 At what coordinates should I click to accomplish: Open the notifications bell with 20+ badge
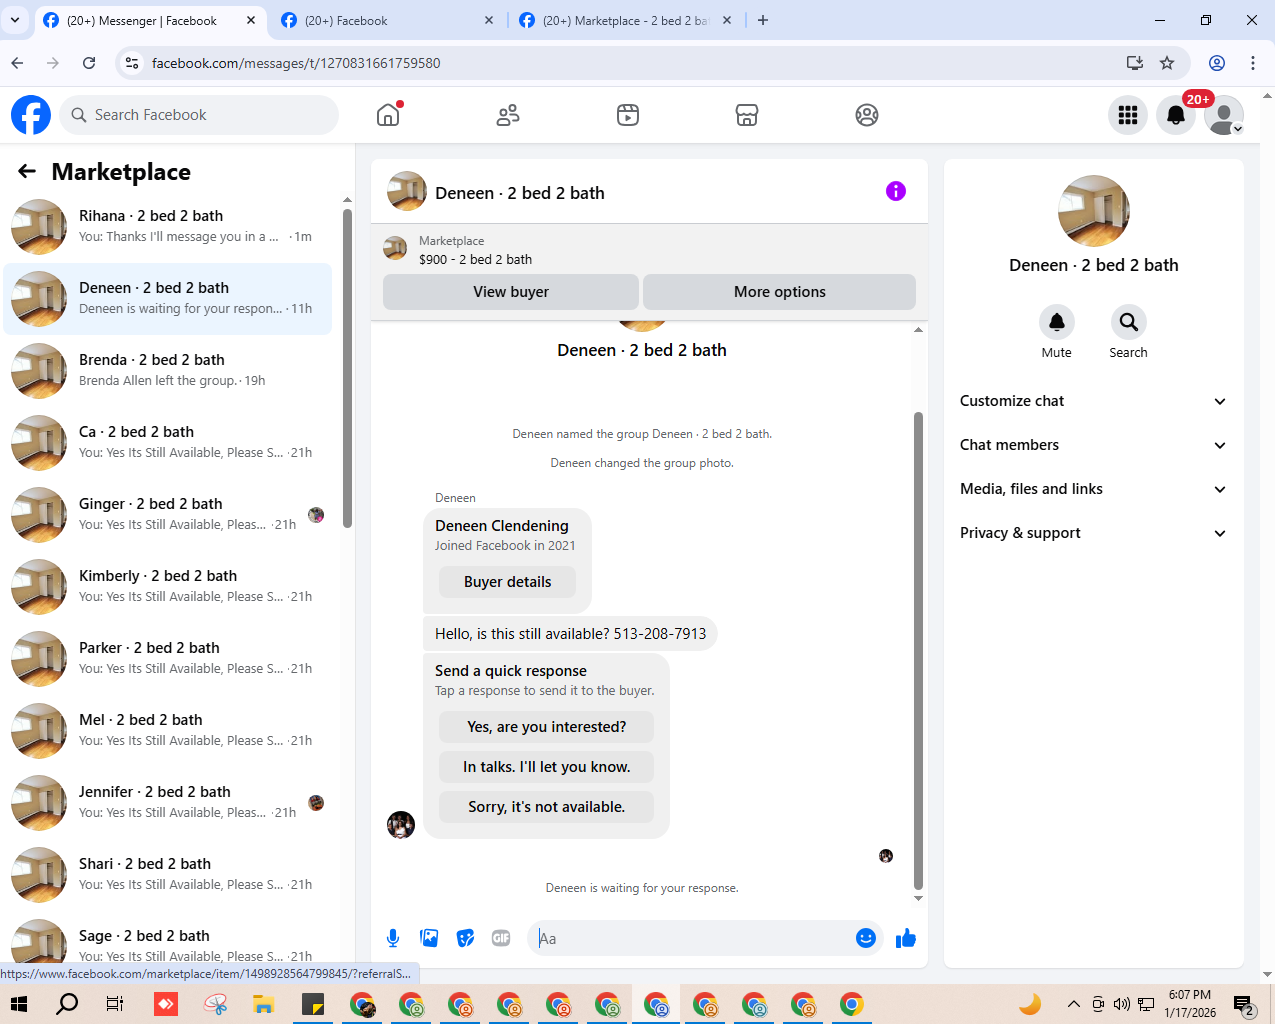(1176, 115)
